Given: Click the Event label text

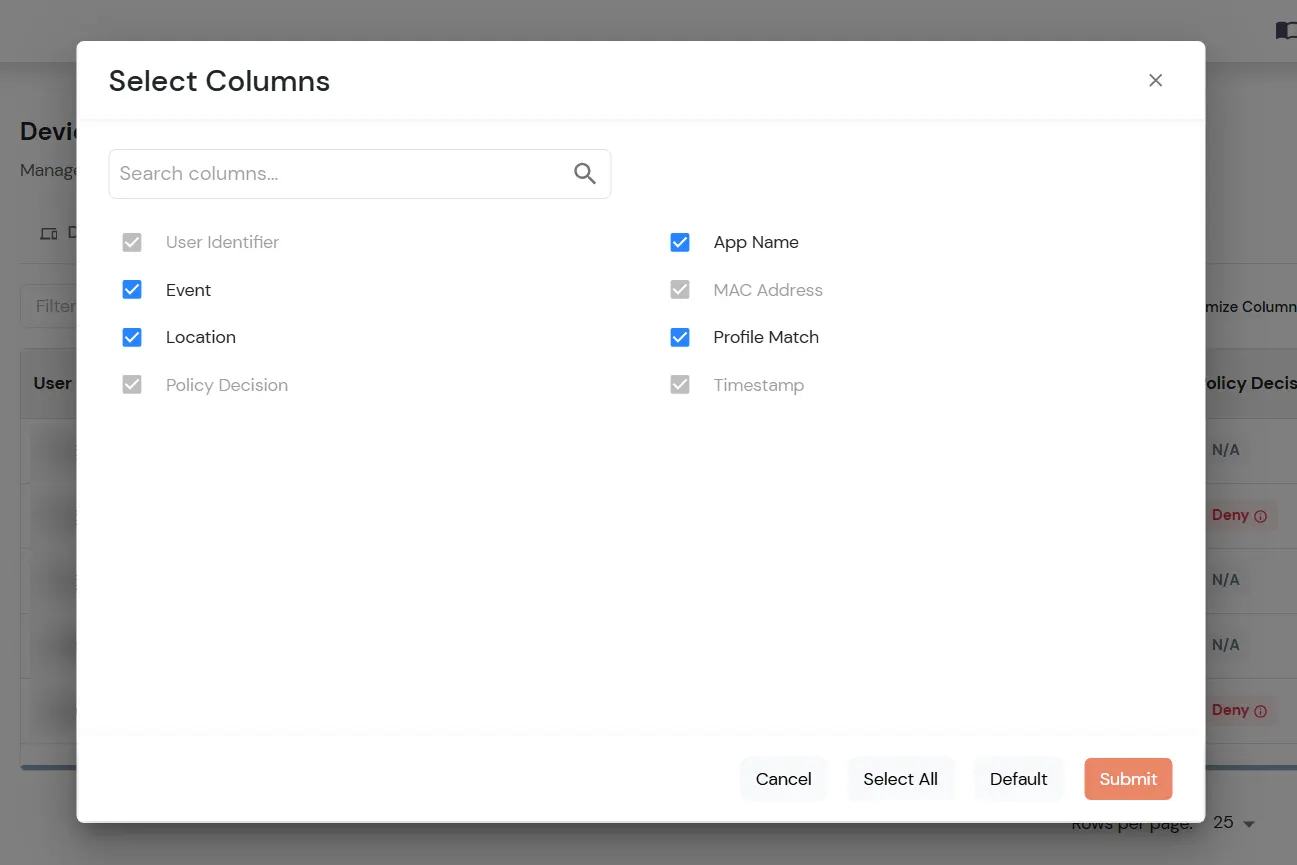Looking at the screenshot, I should click(x=189, y=290).
